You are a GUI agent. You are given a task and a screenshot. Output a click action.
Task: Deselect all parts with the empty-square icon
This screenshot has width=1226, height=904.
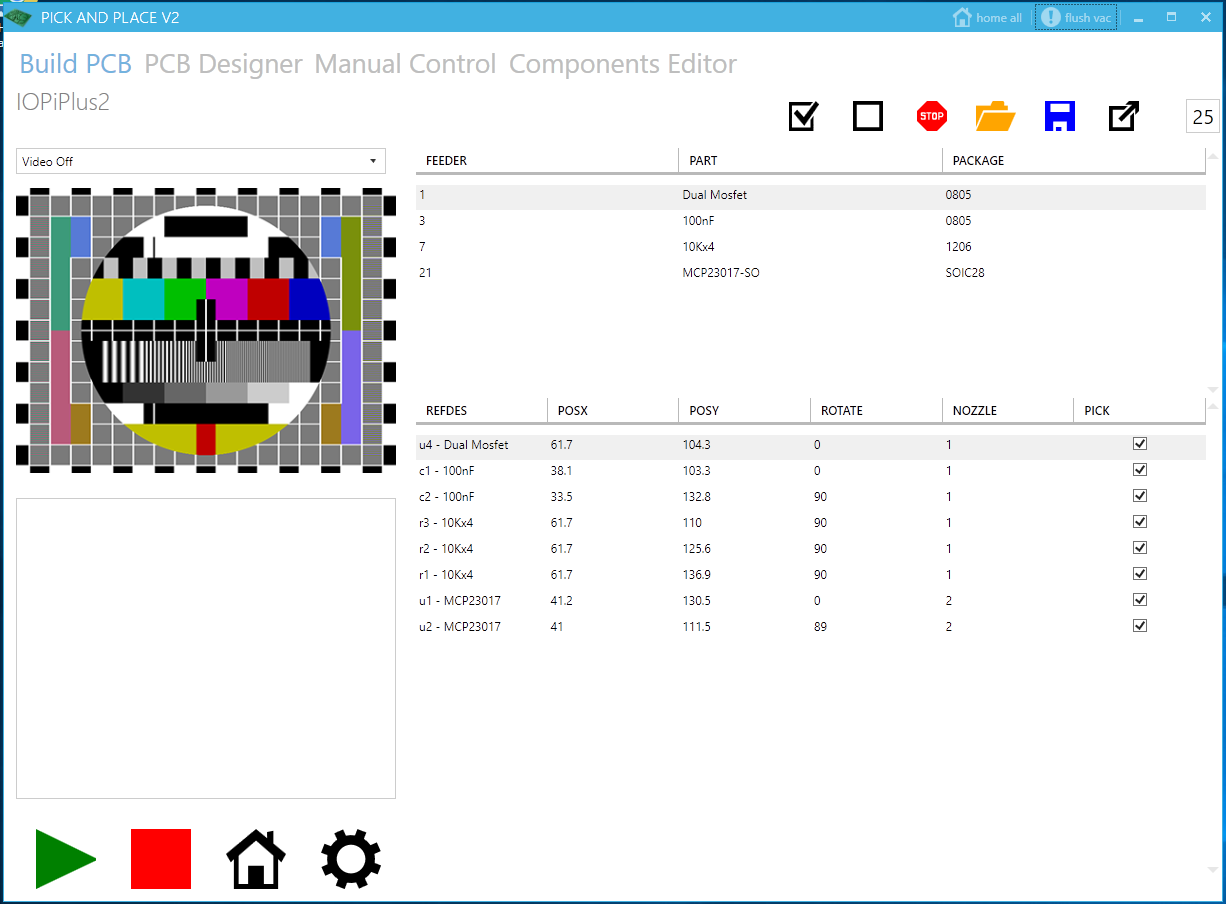coord(867,116)
